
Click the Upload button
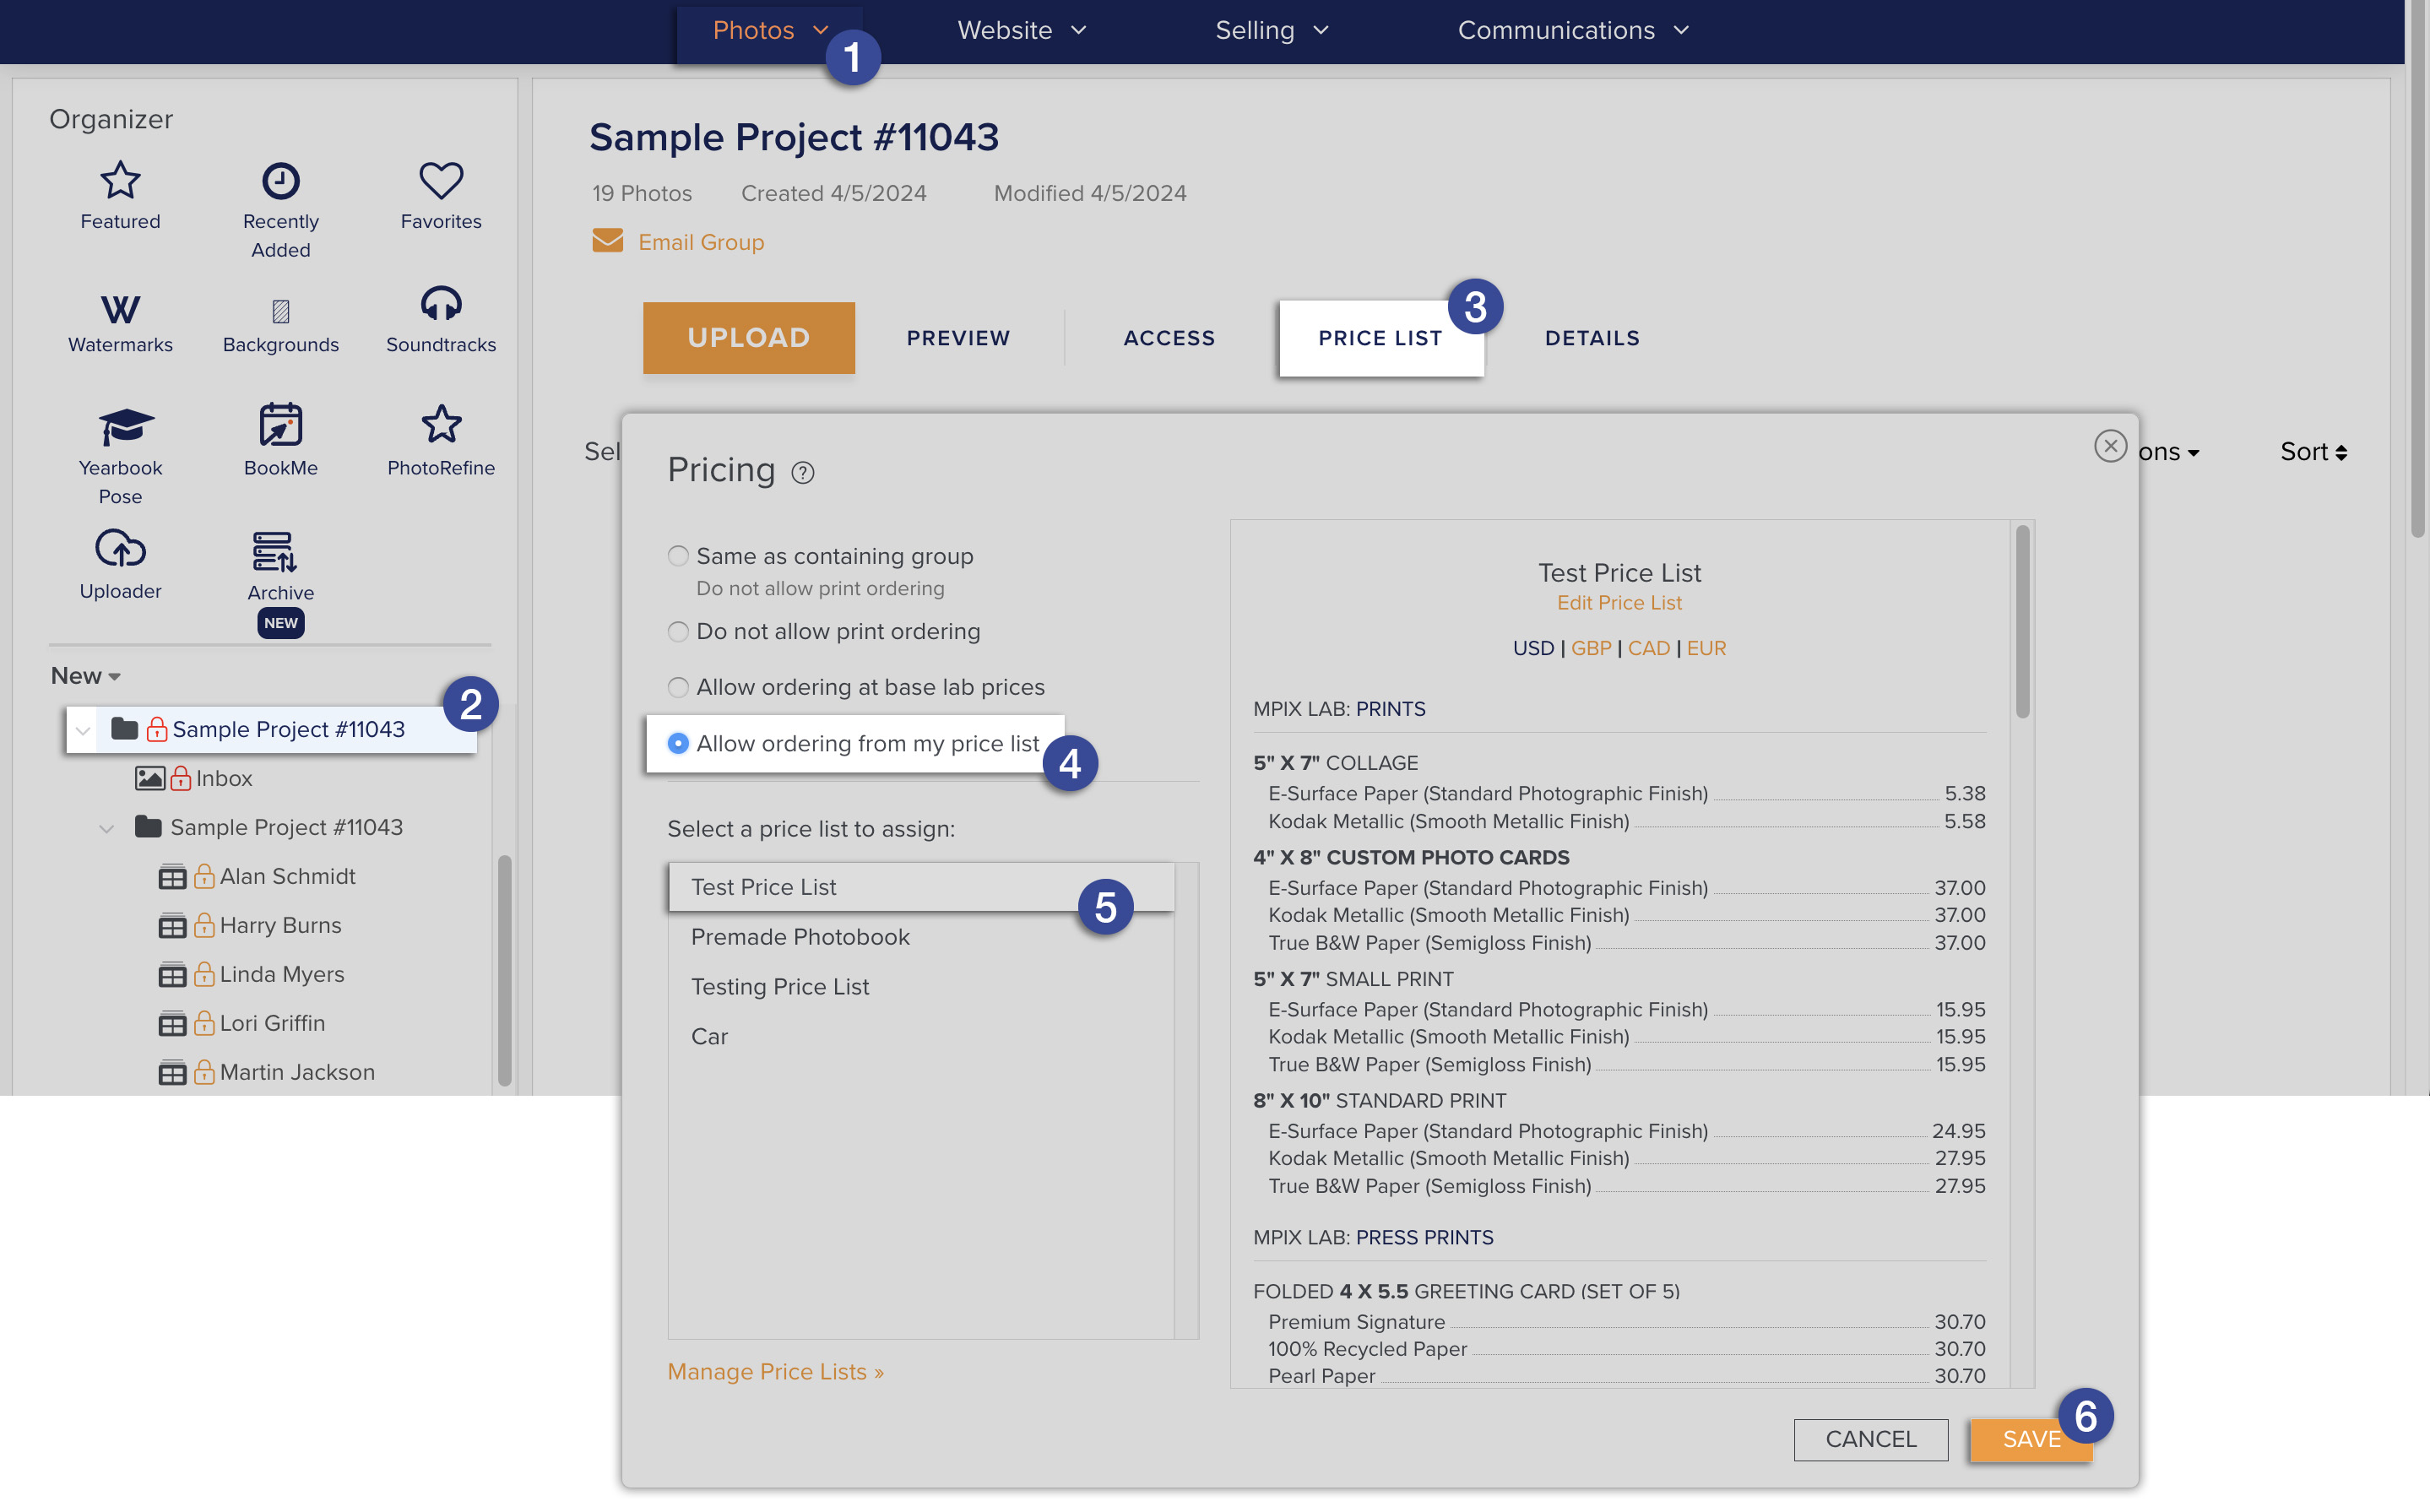click(x=748, y=338)
